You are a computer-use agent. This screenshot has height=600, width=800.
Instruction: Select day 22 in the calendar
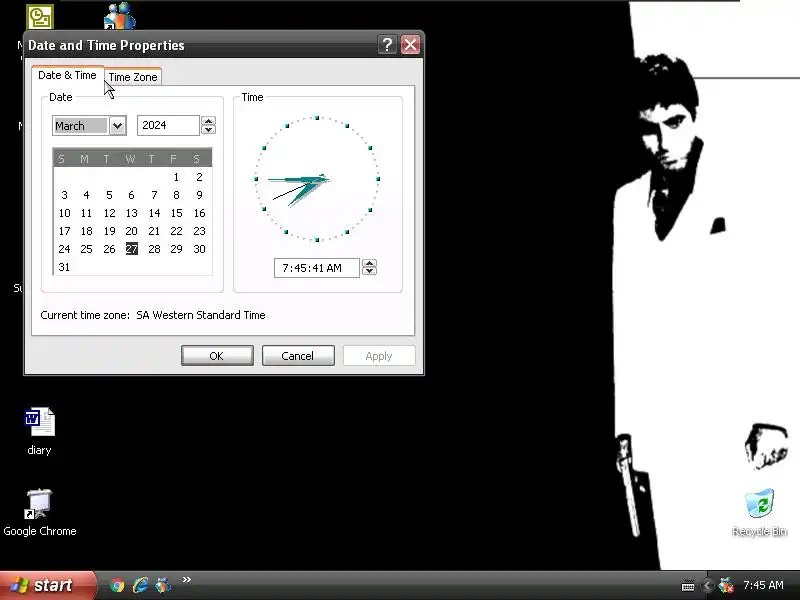[177, 231]
